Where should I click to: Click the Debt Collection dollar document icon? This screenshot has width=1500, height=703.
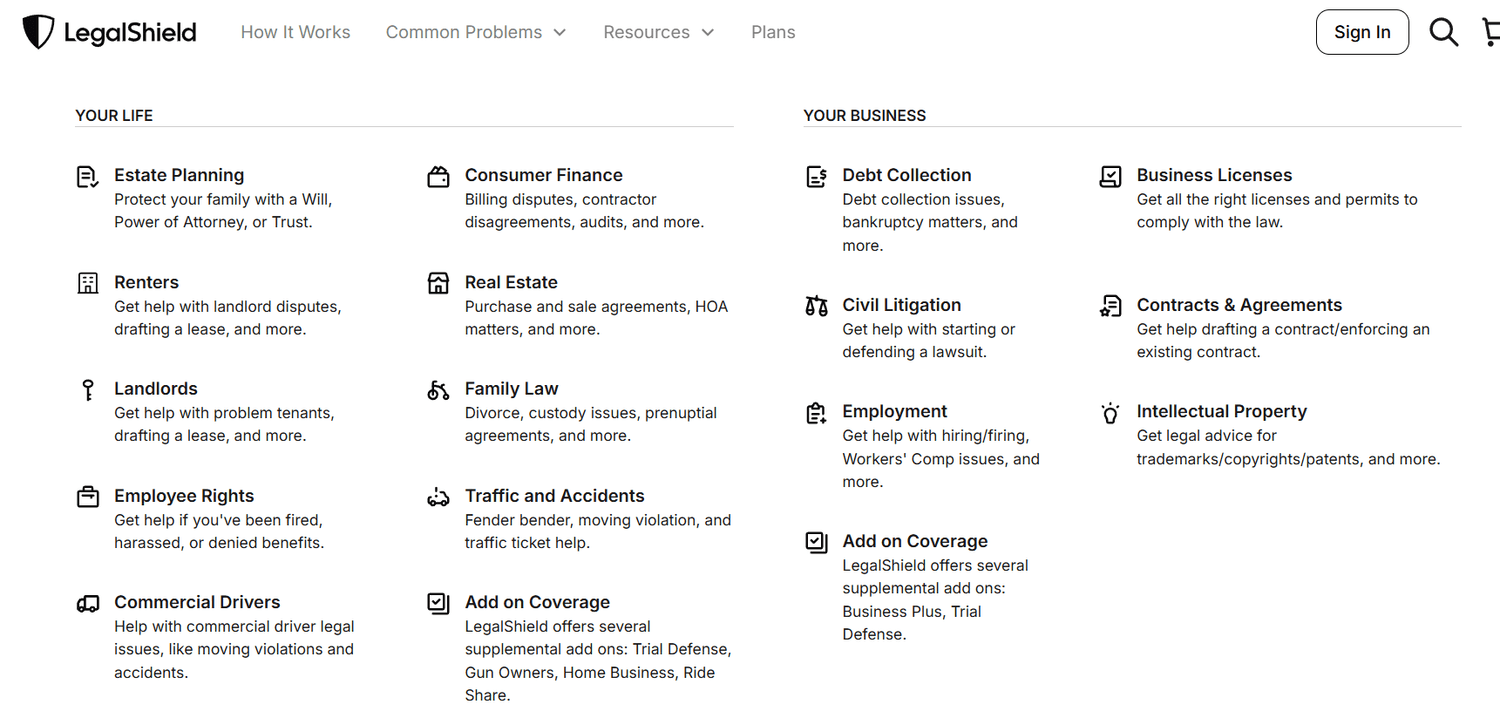pos(816,176)
